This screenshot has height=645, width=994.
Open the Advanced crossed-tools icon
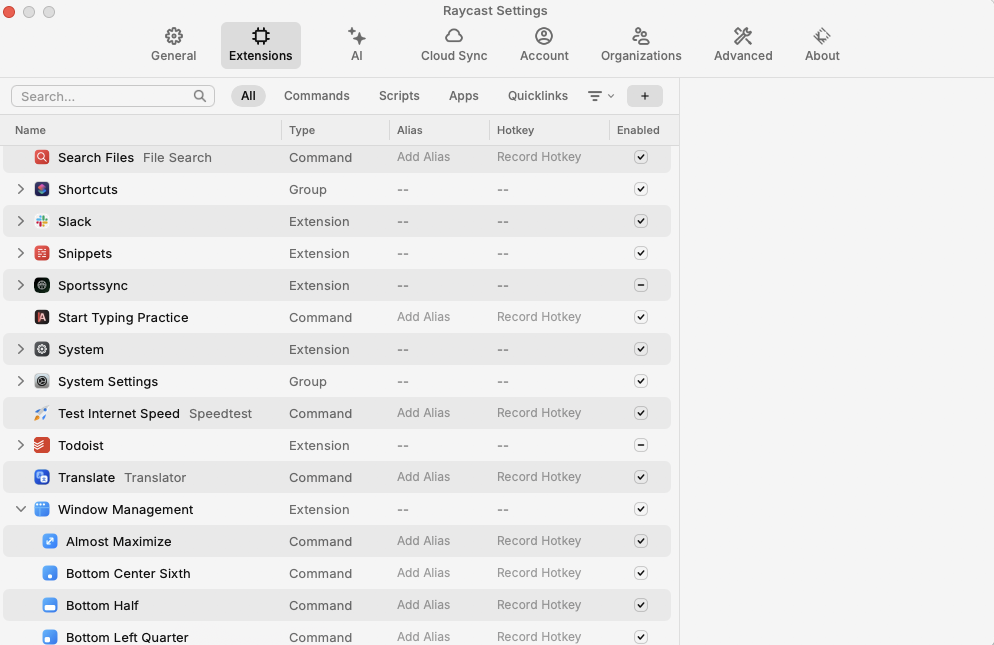pyautogui.click(x=743, y=36)
